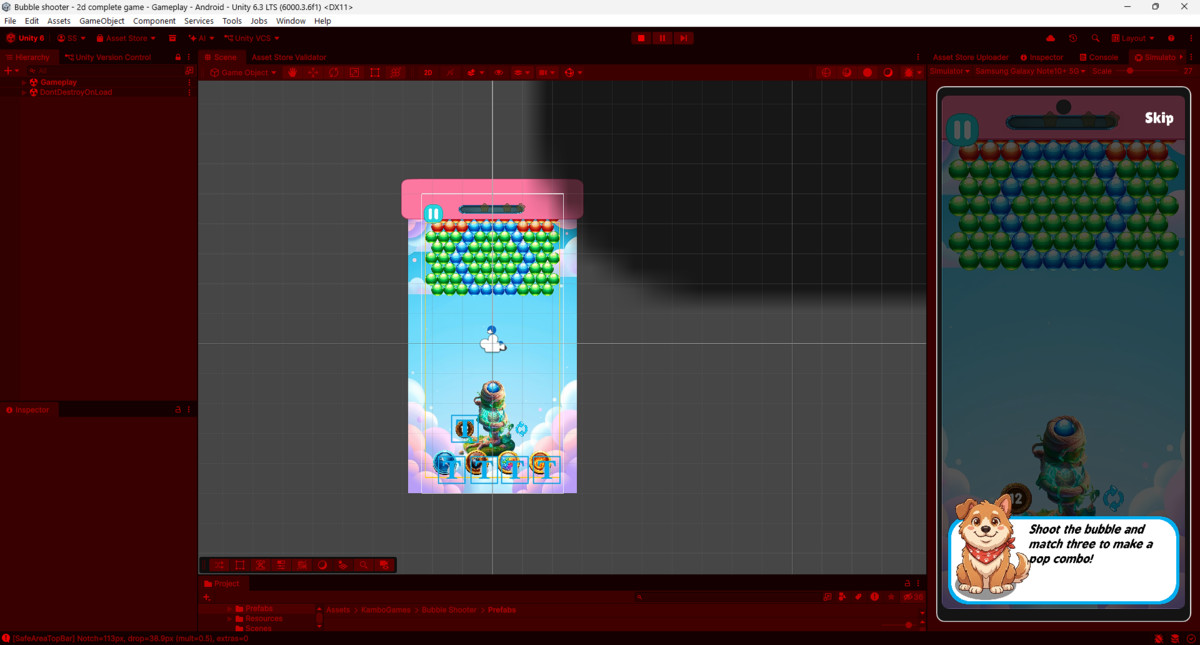The height and width of the screenshot is (645, 1200).
Task: Switch to Asset Store Validator tab
Action: (289, 57)
